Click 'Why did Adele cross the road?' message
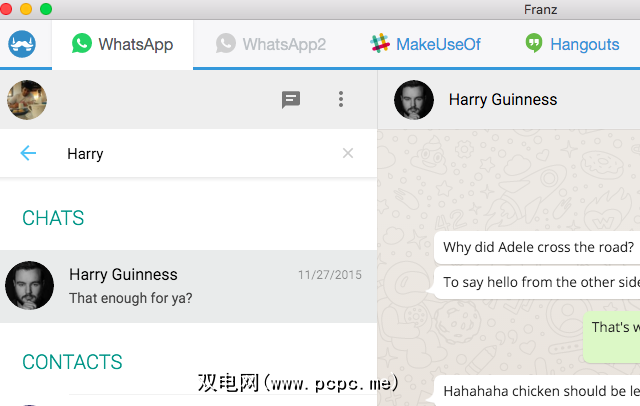 [538, 247]
